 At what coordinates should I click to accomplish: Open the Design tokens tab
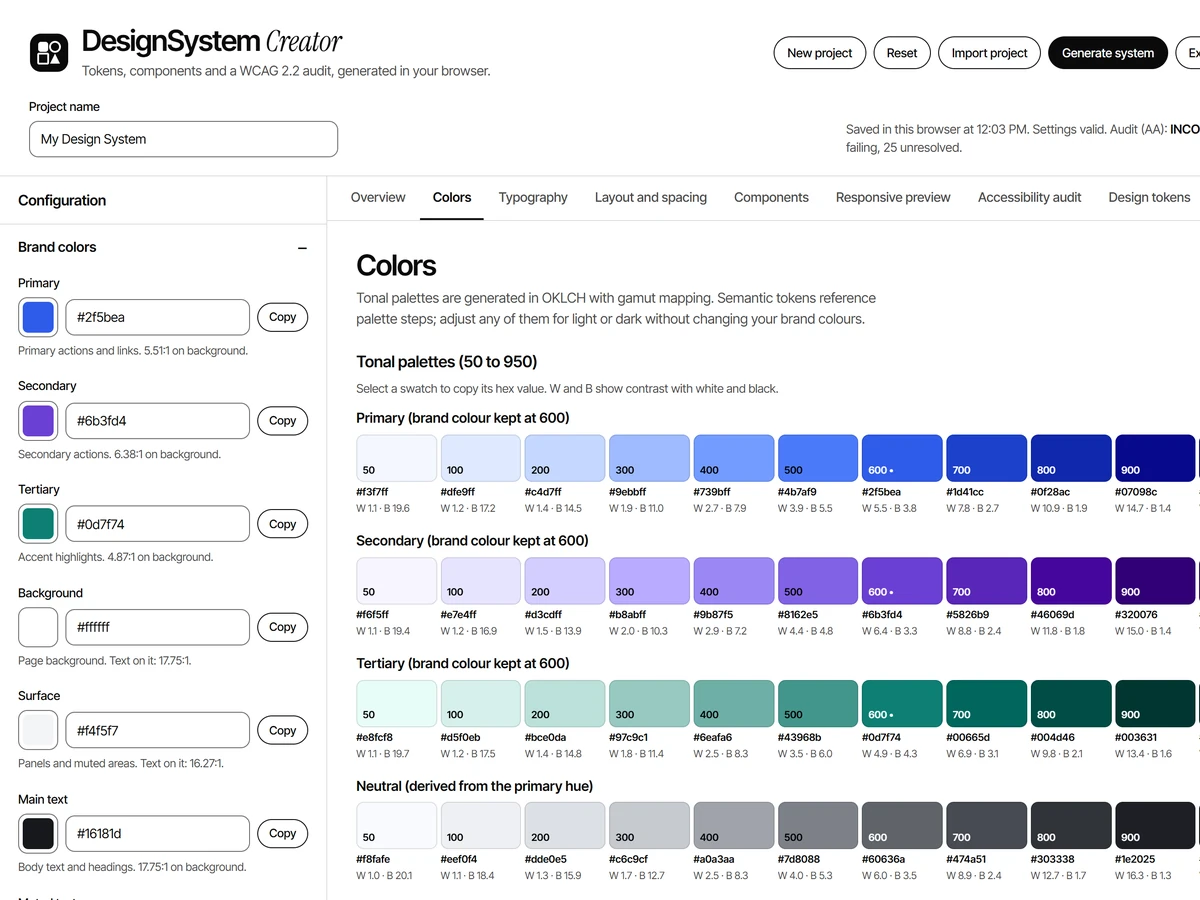1149,197
